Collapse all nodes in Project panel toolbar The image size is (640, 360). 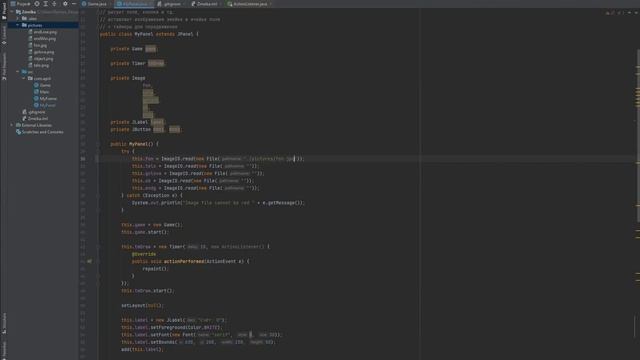(x=54, y=4)
